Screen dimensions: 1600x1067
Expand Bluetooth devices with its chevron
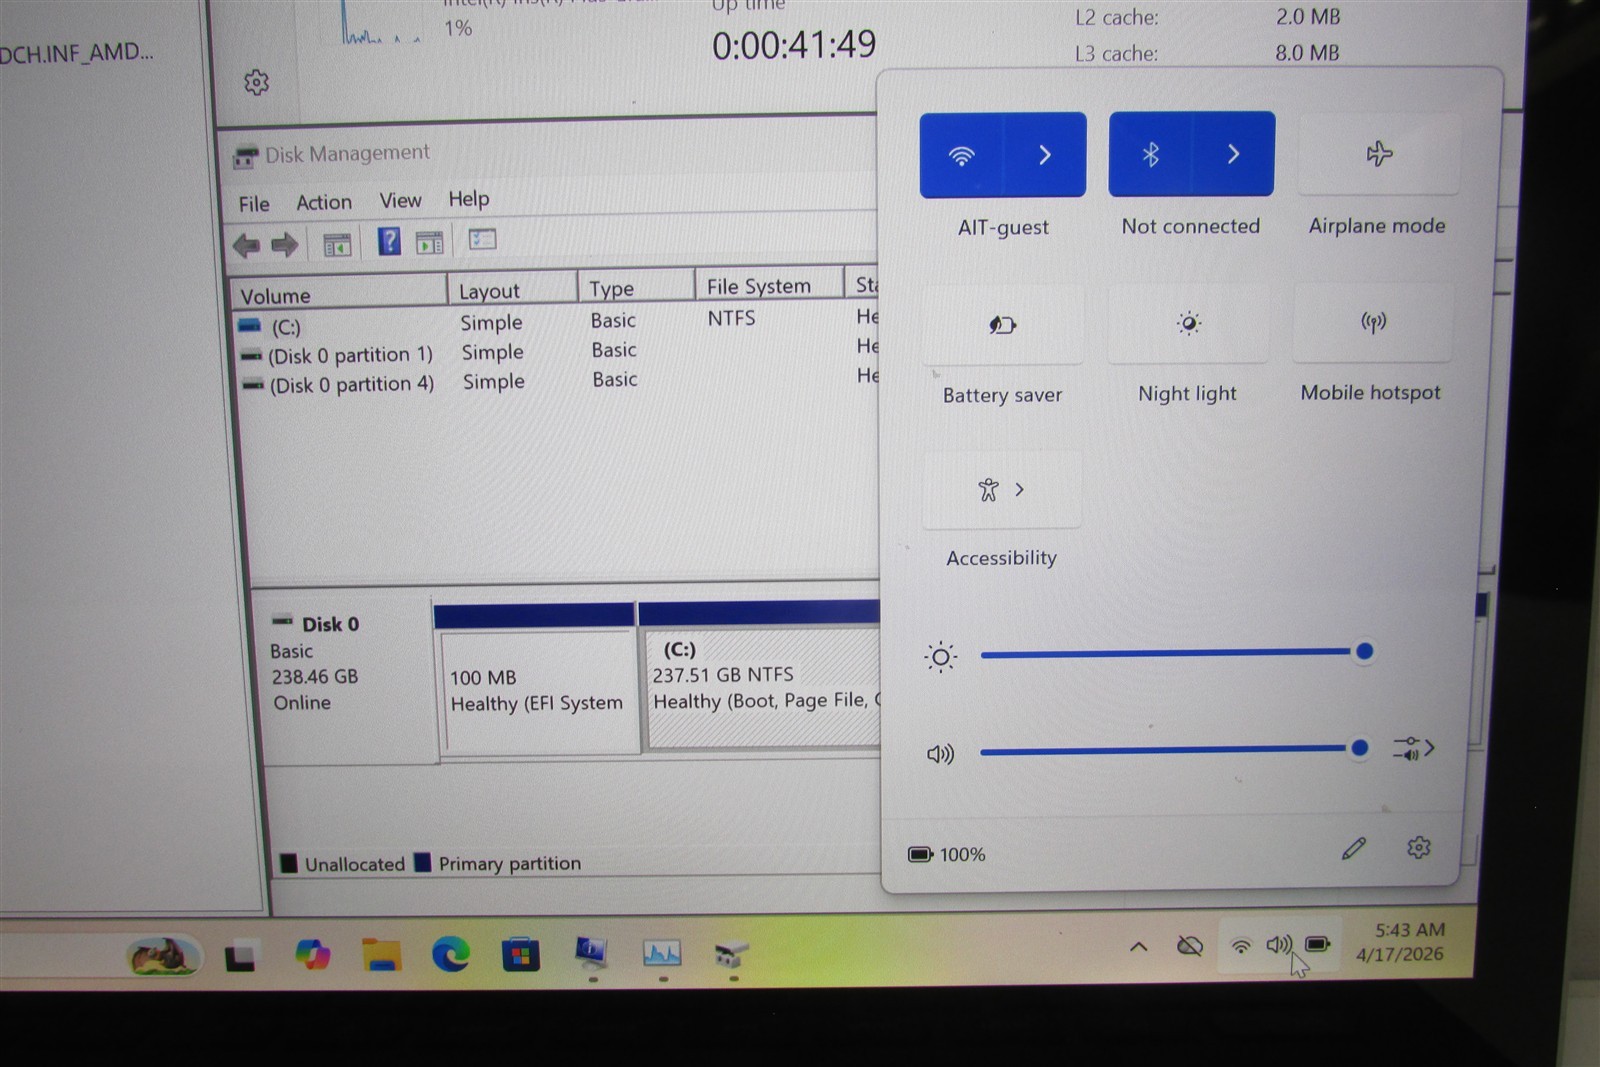click(x=1234, y=154)
